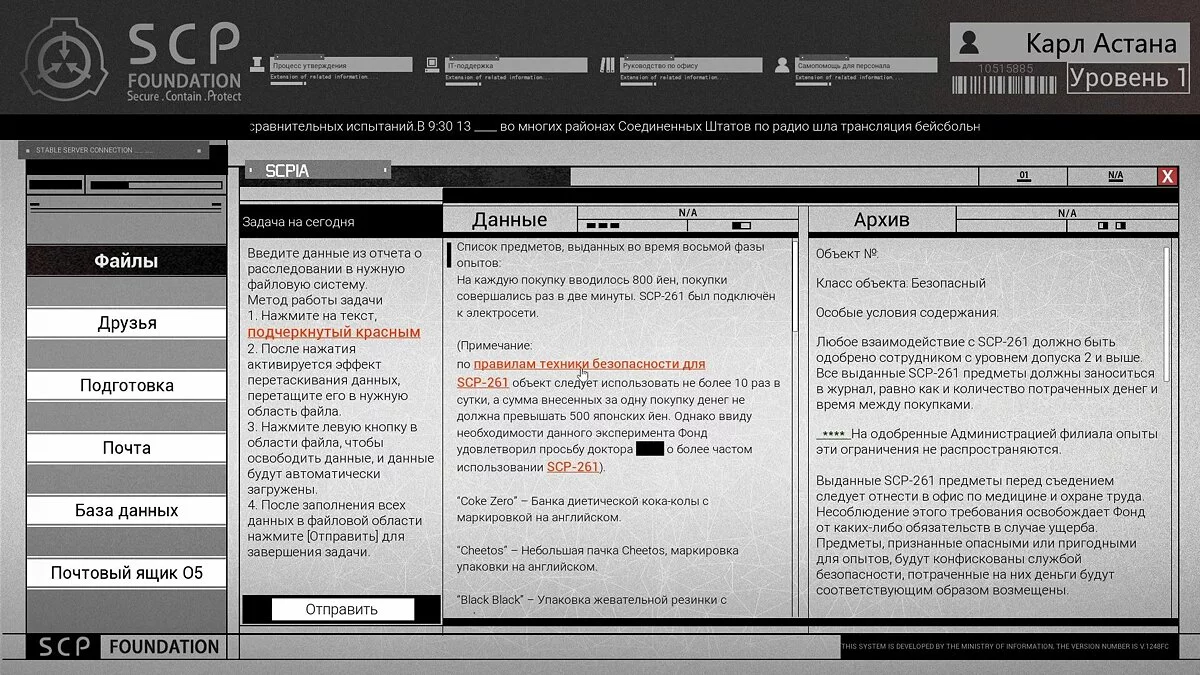This screenshot has width=1200, height=675.
Task: Click the progress bar under server connection
Action: 154,185
